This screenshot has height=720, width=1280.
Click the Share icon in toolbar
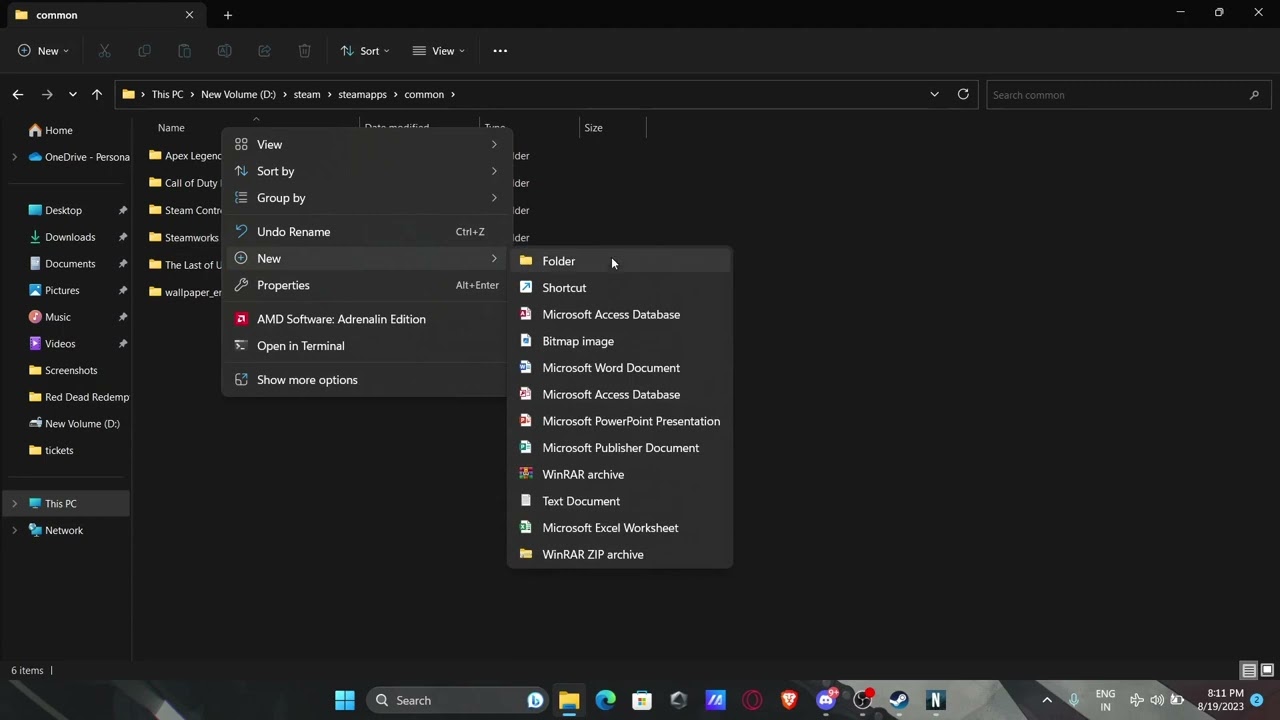coord(264,51)
